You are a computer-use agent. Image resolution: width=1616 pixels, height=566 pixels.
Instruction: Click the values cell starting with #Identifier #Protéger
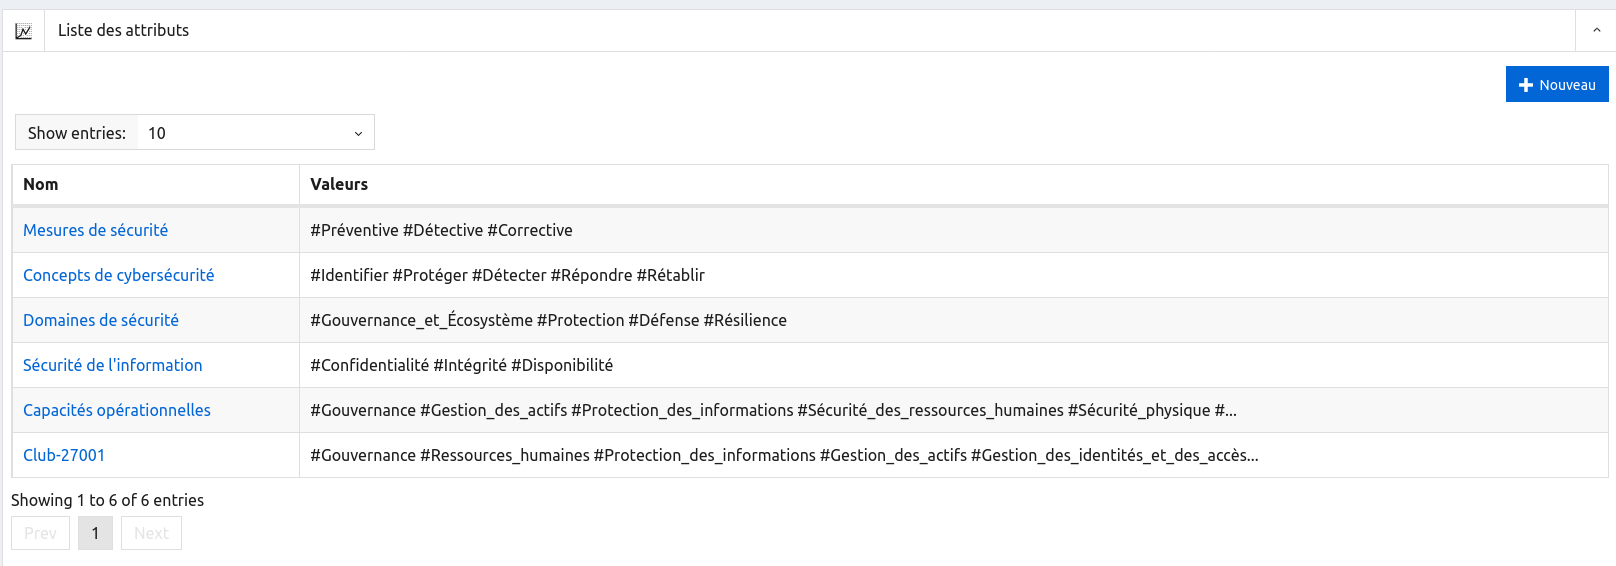click(x=507, y=275)
